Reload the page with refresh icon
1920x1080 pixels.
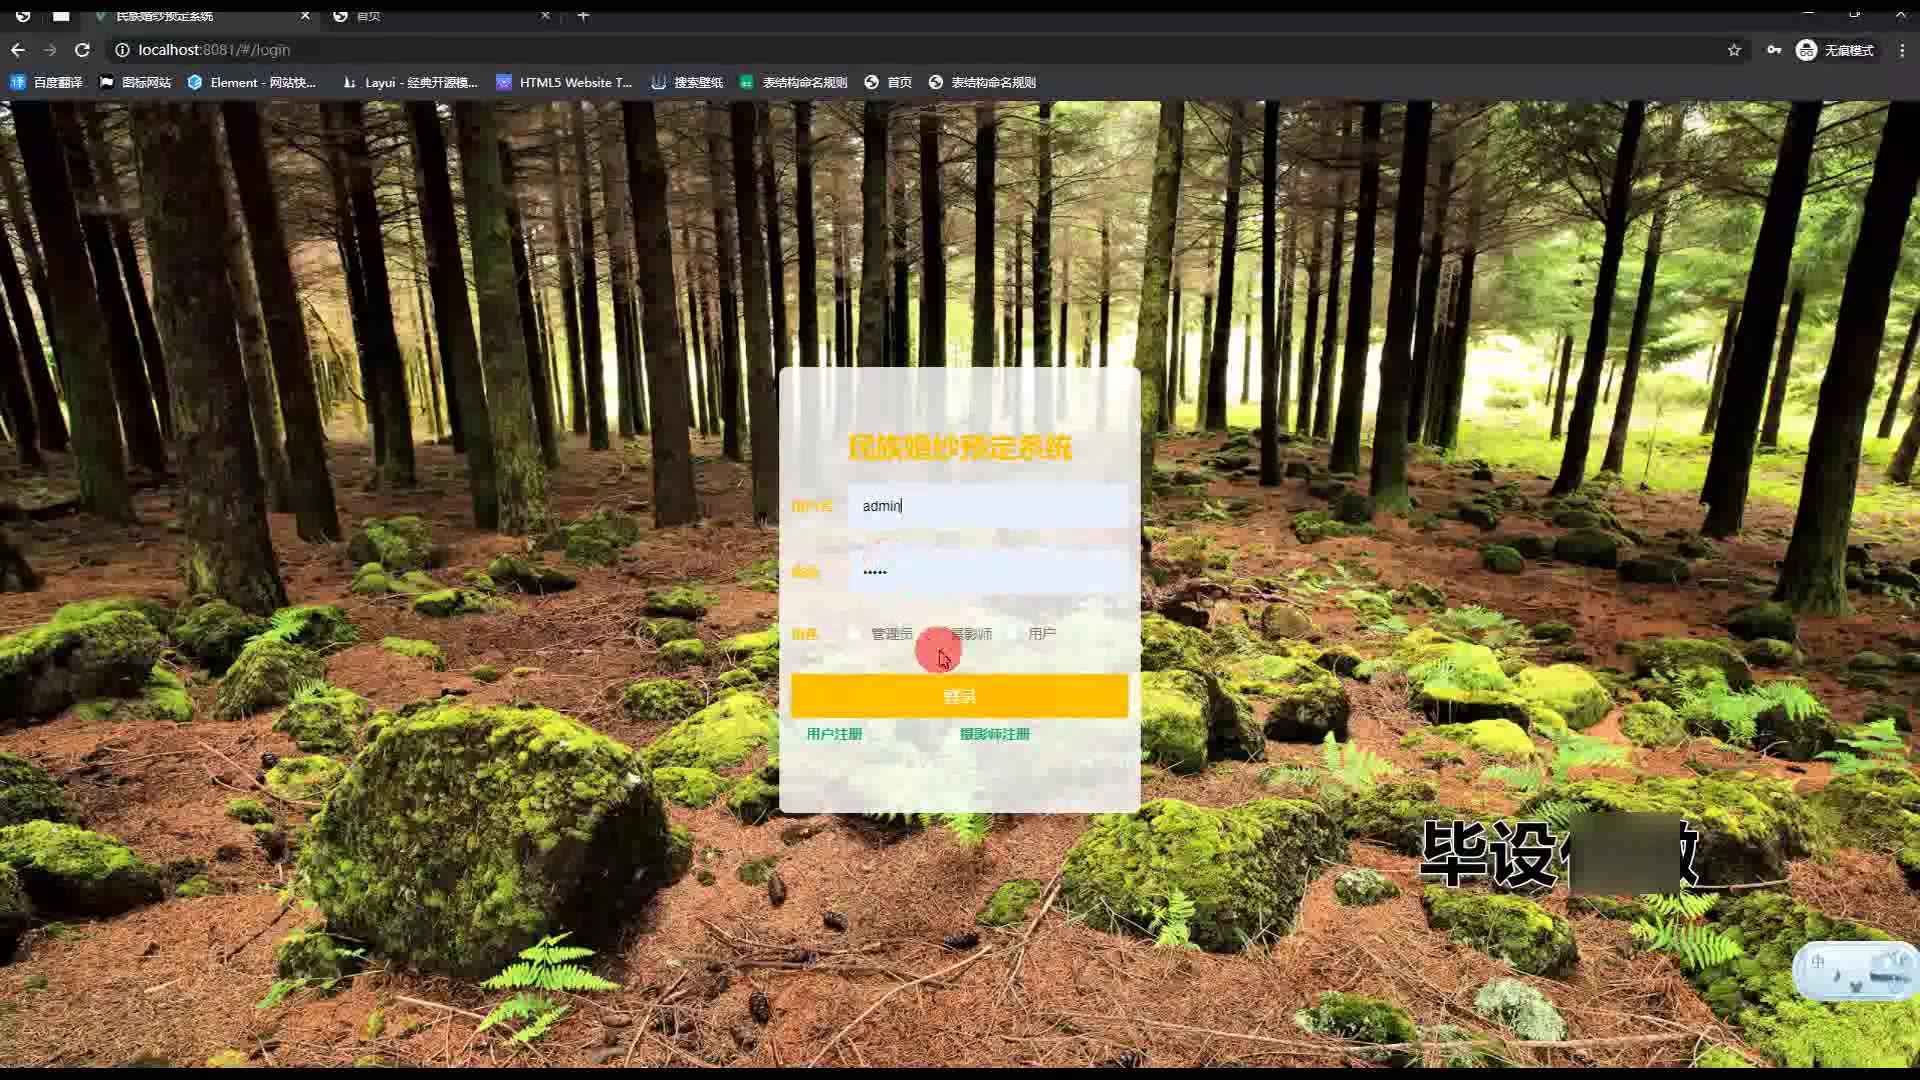pyautogui.click(x=83, y=50)
